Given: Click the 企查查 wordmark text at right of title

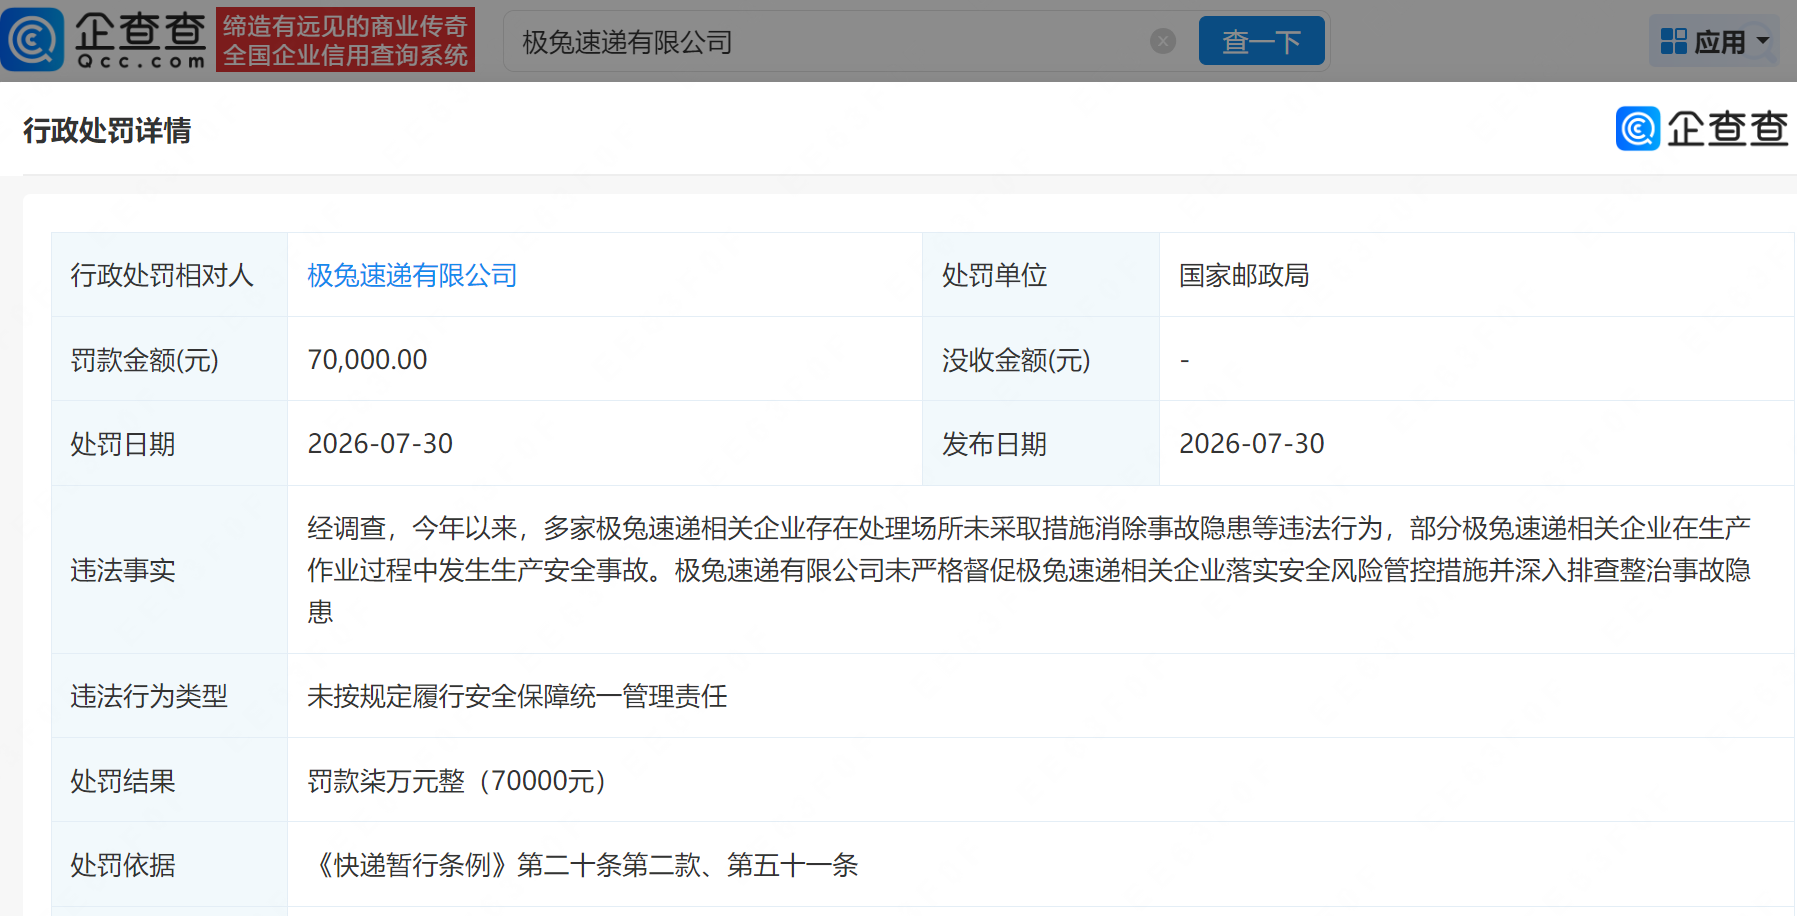Looking at the screenshot, I should (x=1727, y=128).
